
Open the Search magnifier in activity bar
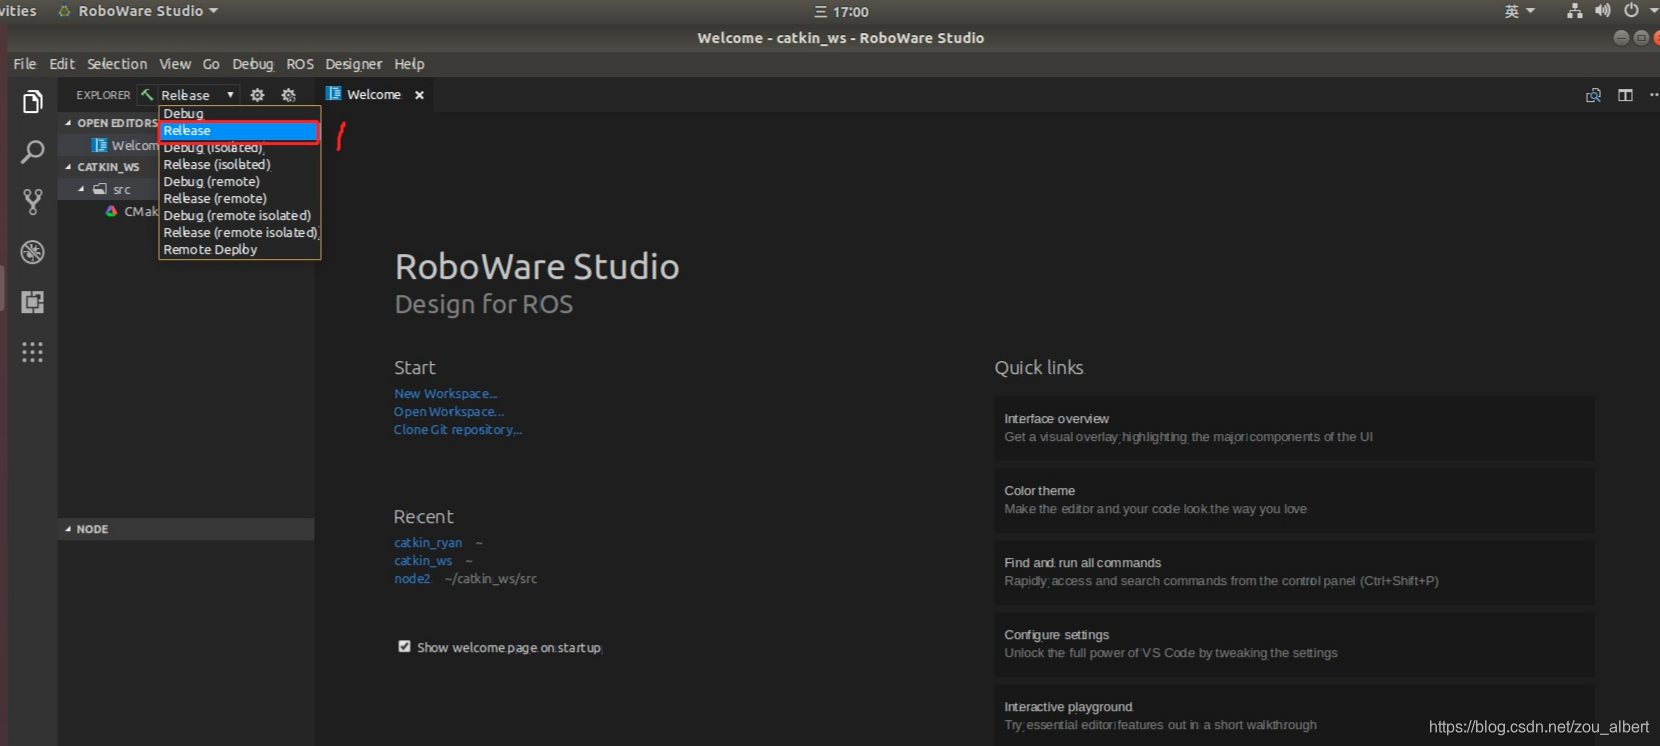(33, 152)
